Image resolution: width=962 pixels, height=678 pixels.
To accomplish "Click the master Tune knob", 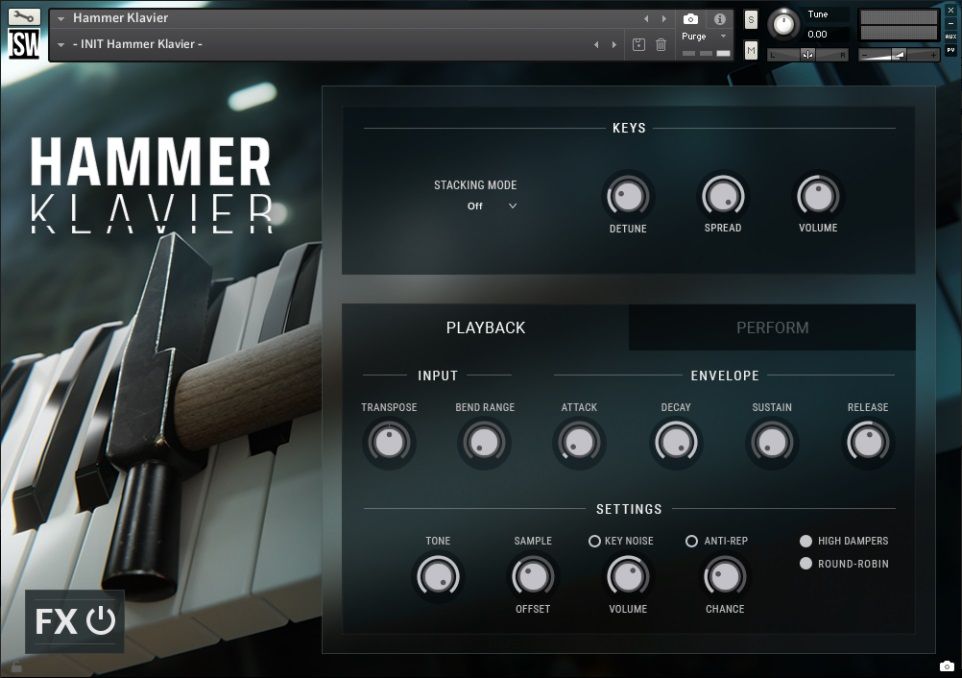I will [783, 24].
